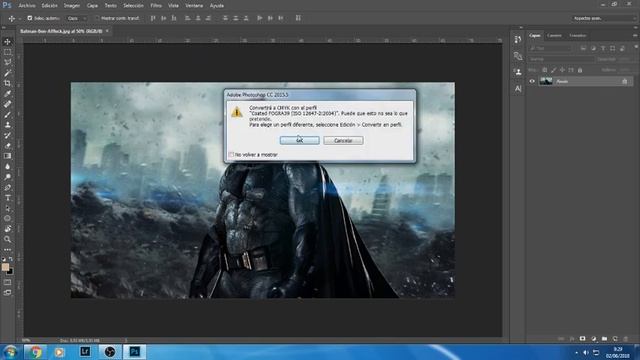Click Create new layer icon at panel bottom

615,339
